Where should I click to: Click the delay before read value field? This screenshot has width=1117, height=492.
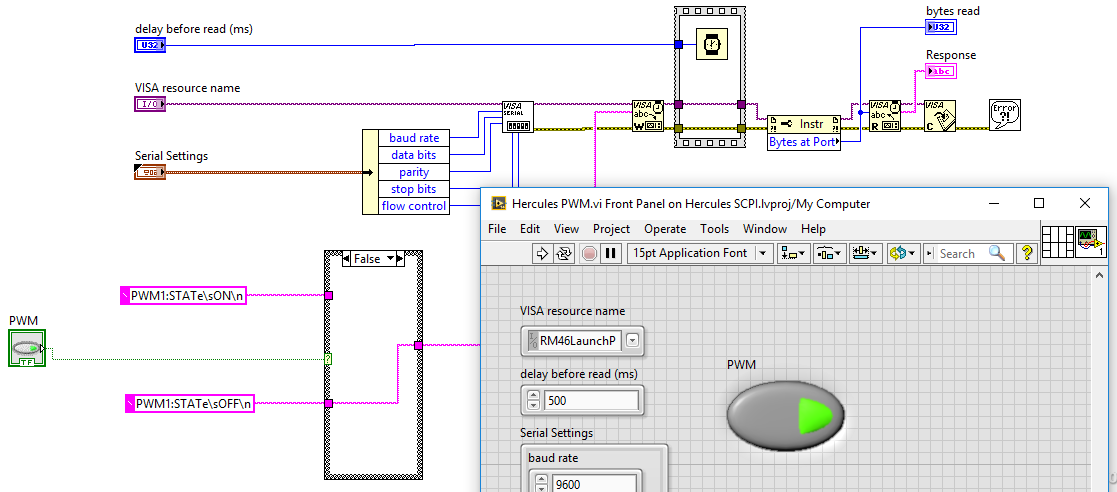point(590,401)
